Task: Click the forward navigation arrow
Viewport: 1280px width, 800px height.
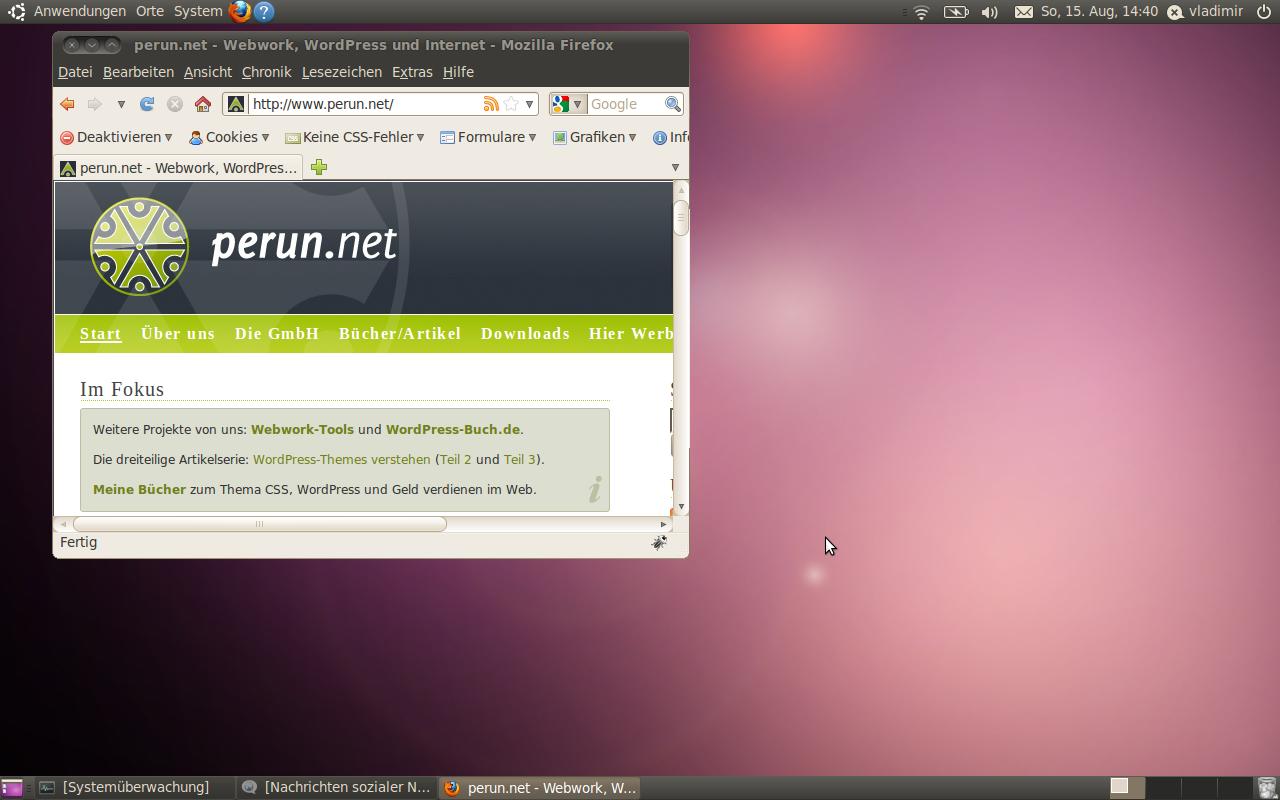Action: tap(95, 104)
